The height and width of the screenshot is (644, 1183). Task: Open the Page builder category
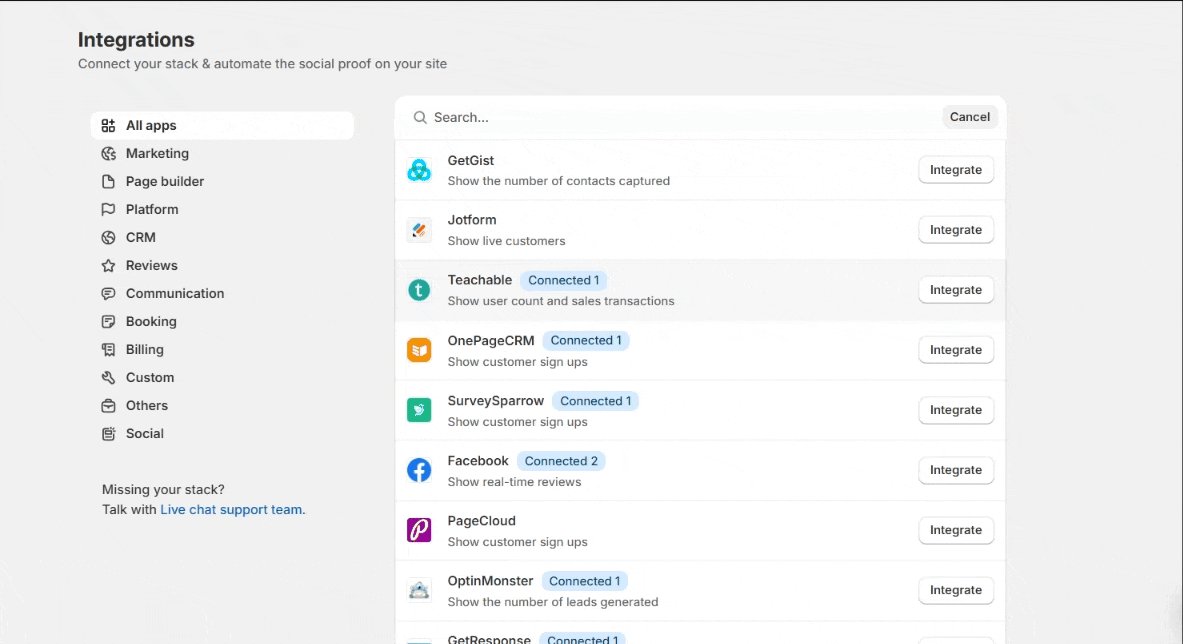(x=223, y=181)
